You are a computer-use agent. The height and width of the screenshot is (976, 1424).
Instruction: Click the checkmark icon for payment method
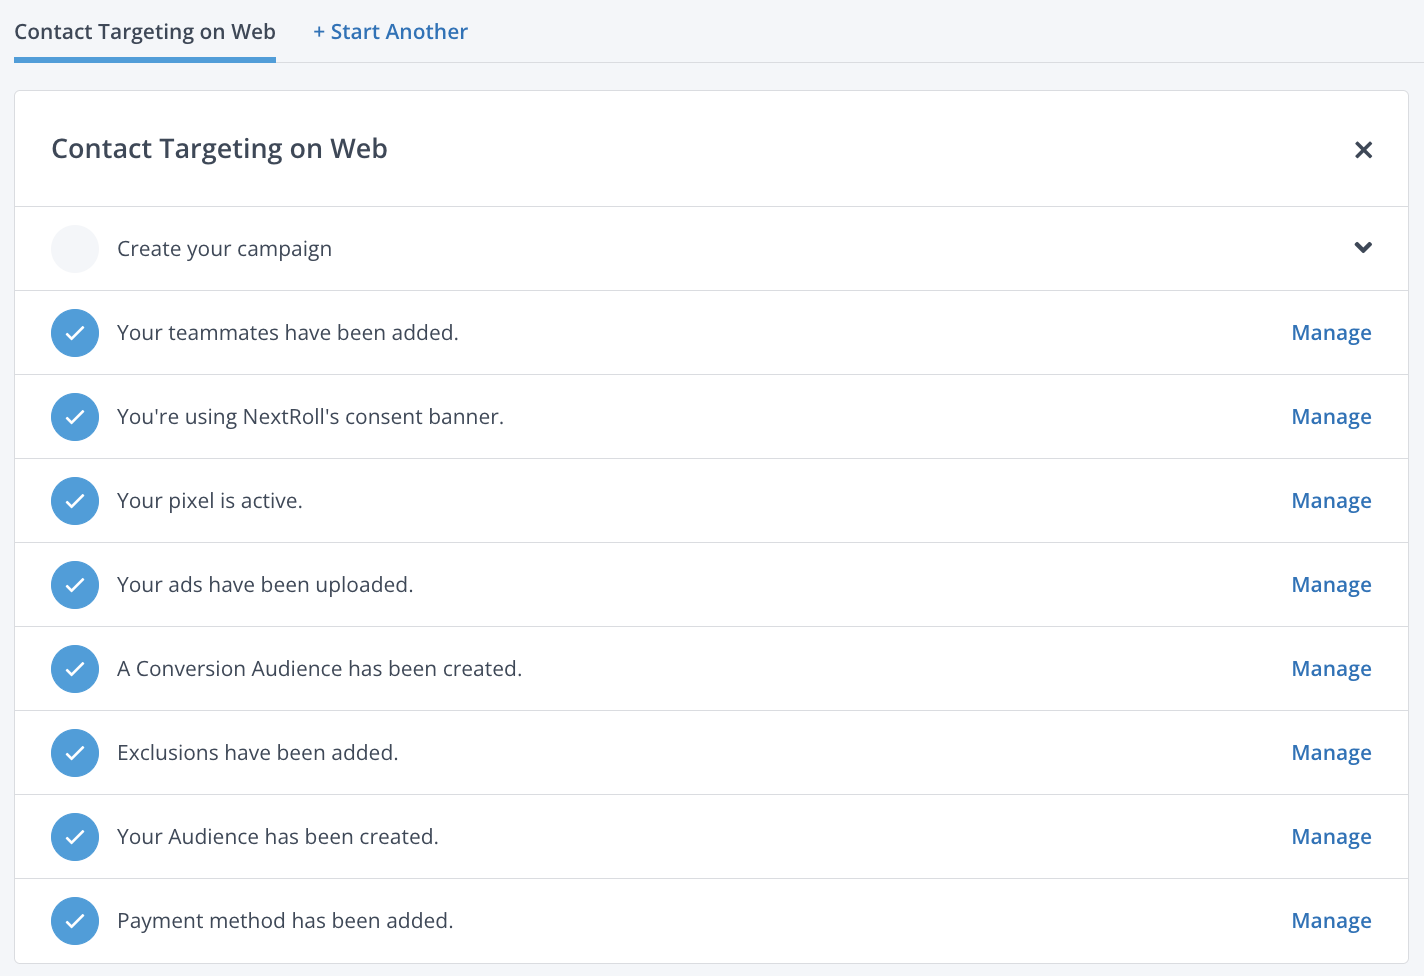point(75,921)
